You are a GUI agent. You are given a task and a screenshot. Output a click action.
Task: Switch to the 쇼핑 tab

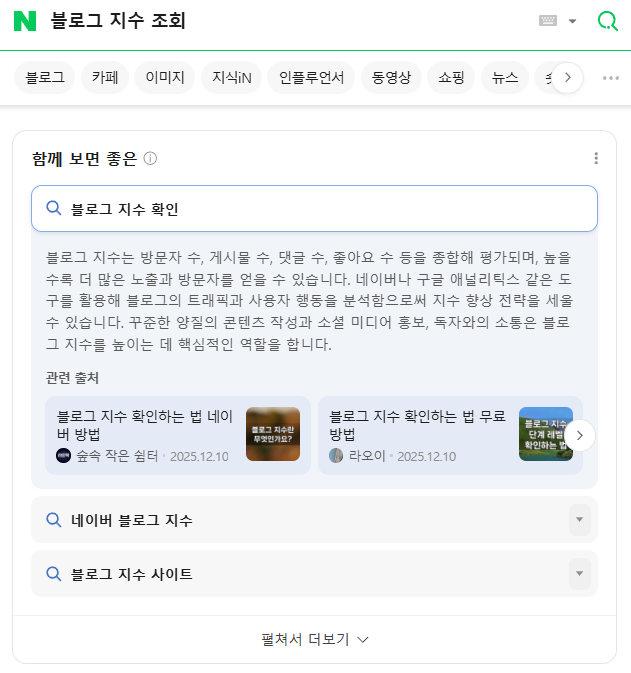(x=451, y=78)
